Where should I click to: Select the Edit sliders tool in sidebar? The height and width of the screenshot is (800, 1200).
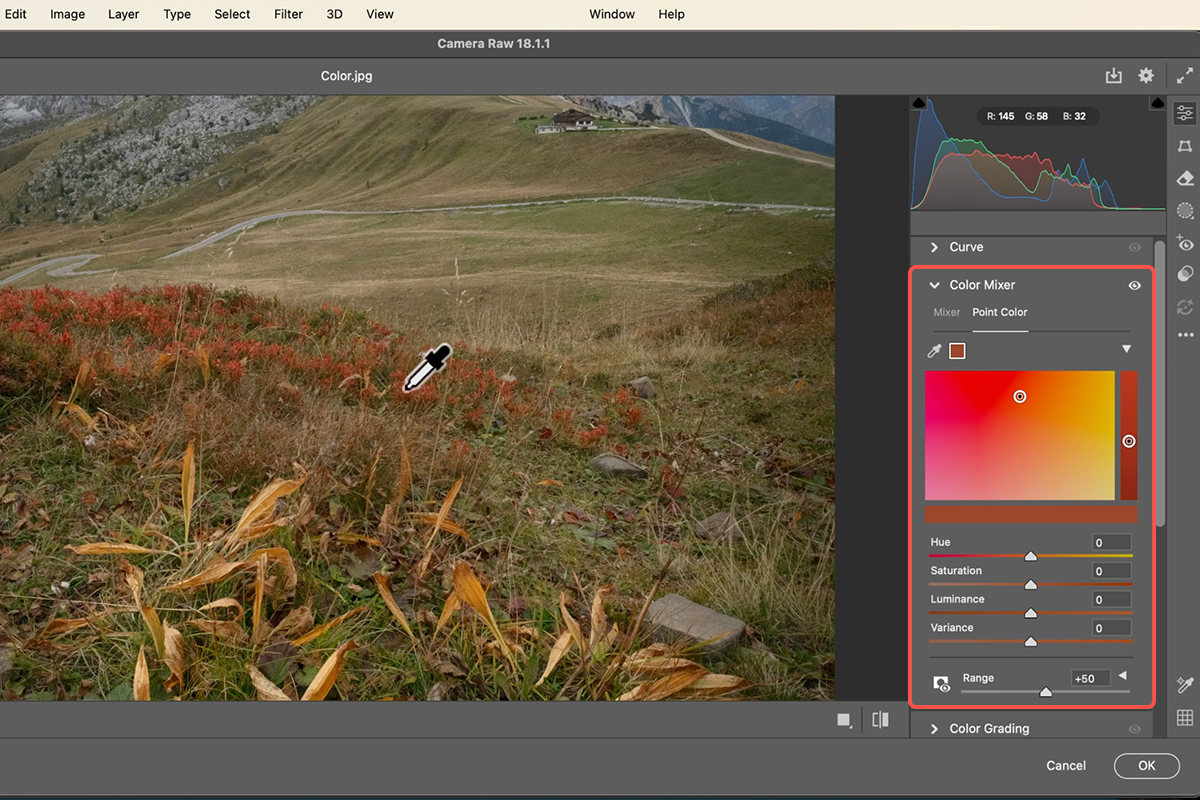coord(1185,113)
